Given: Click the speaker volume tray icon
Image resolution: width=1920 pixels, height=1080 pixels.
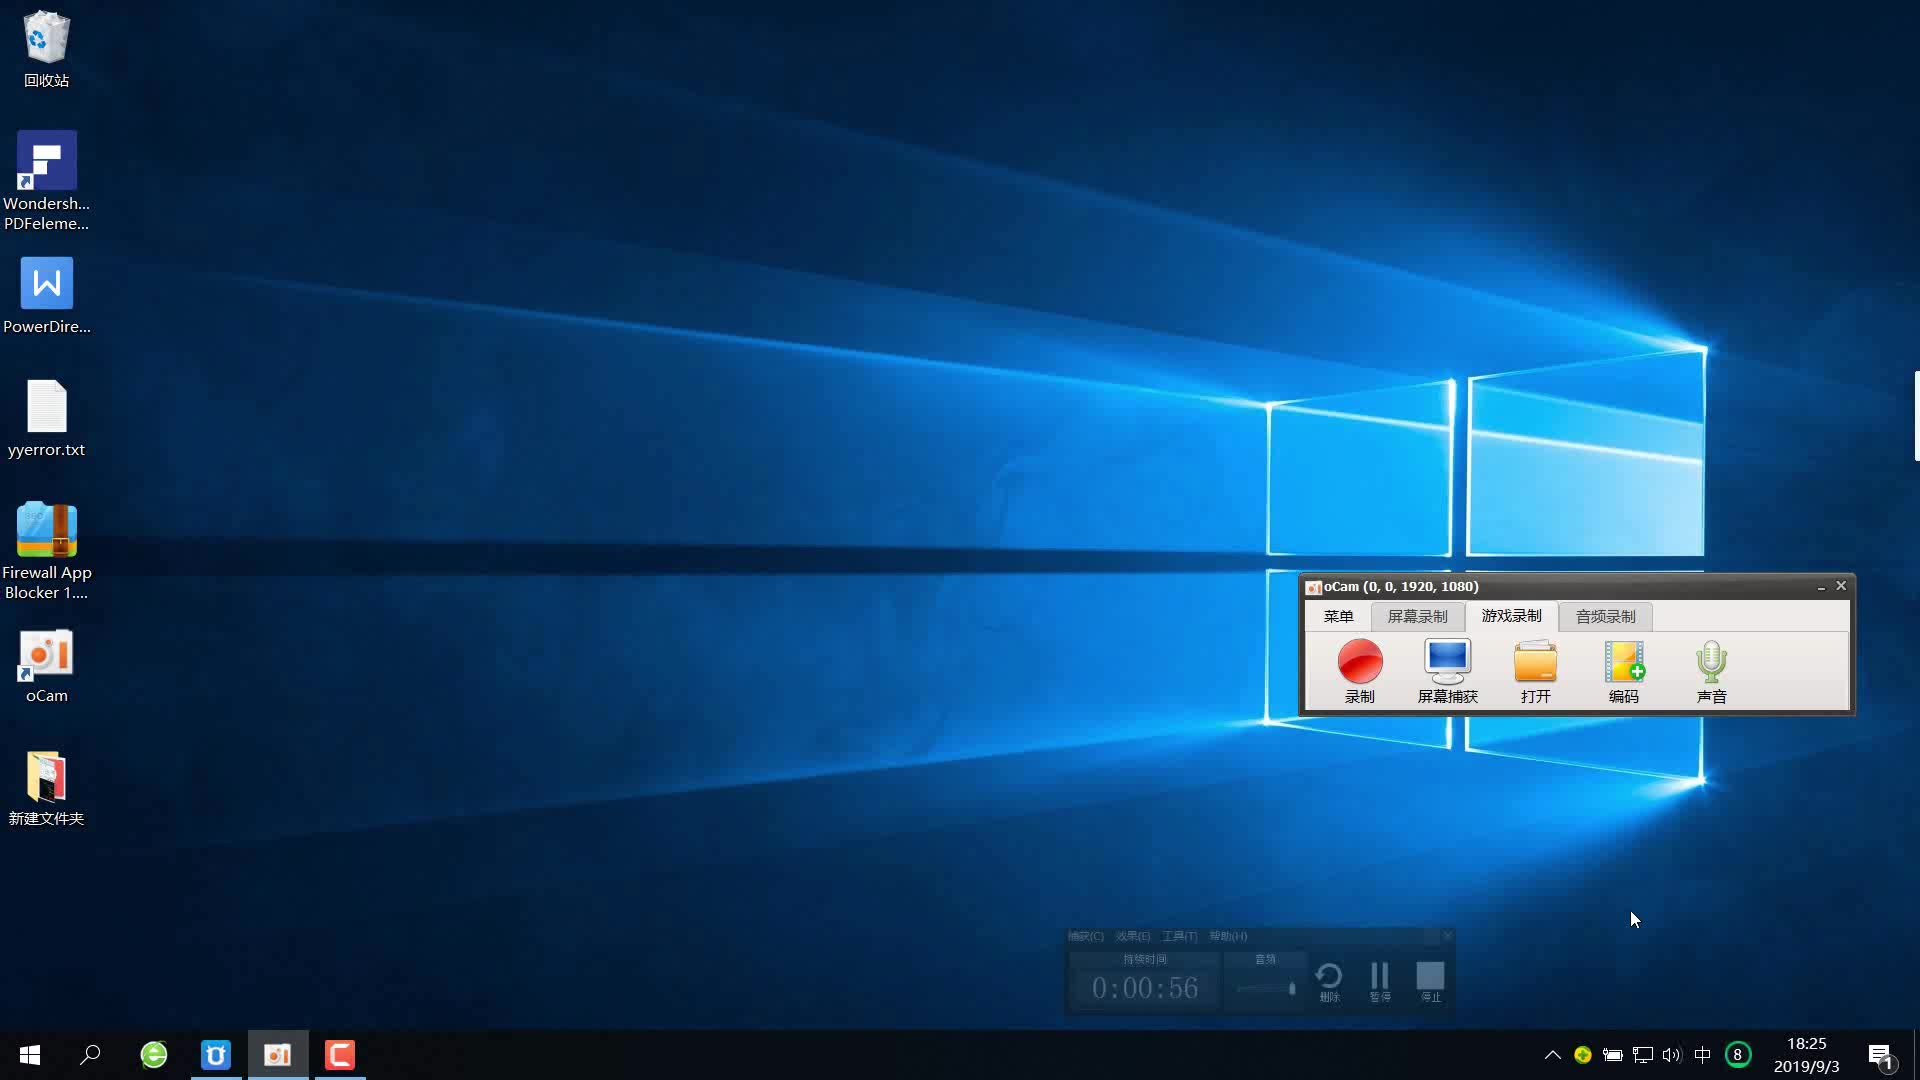Looking at the screenshot, I should tap(1671, 1054).
